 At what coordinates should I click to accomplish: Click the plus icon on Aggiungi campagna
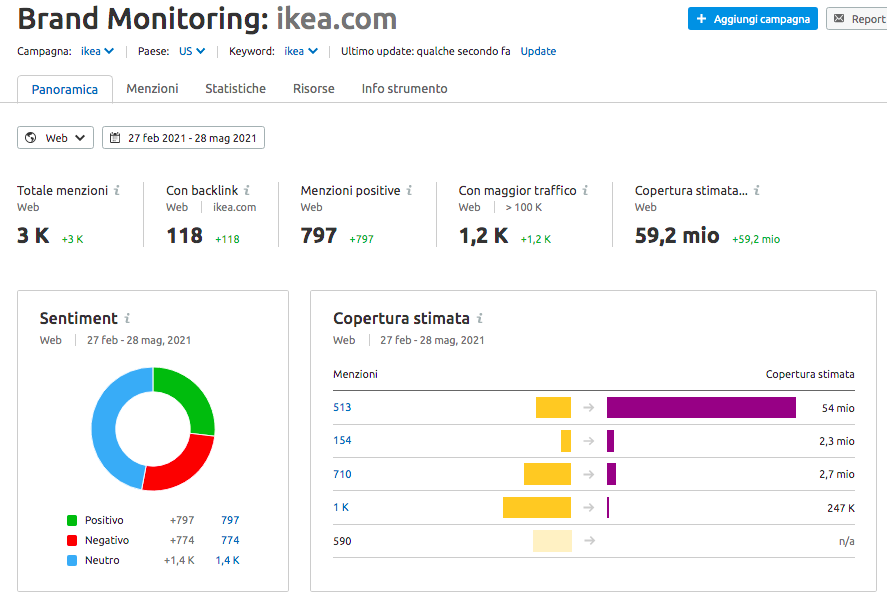coord(701,19)
